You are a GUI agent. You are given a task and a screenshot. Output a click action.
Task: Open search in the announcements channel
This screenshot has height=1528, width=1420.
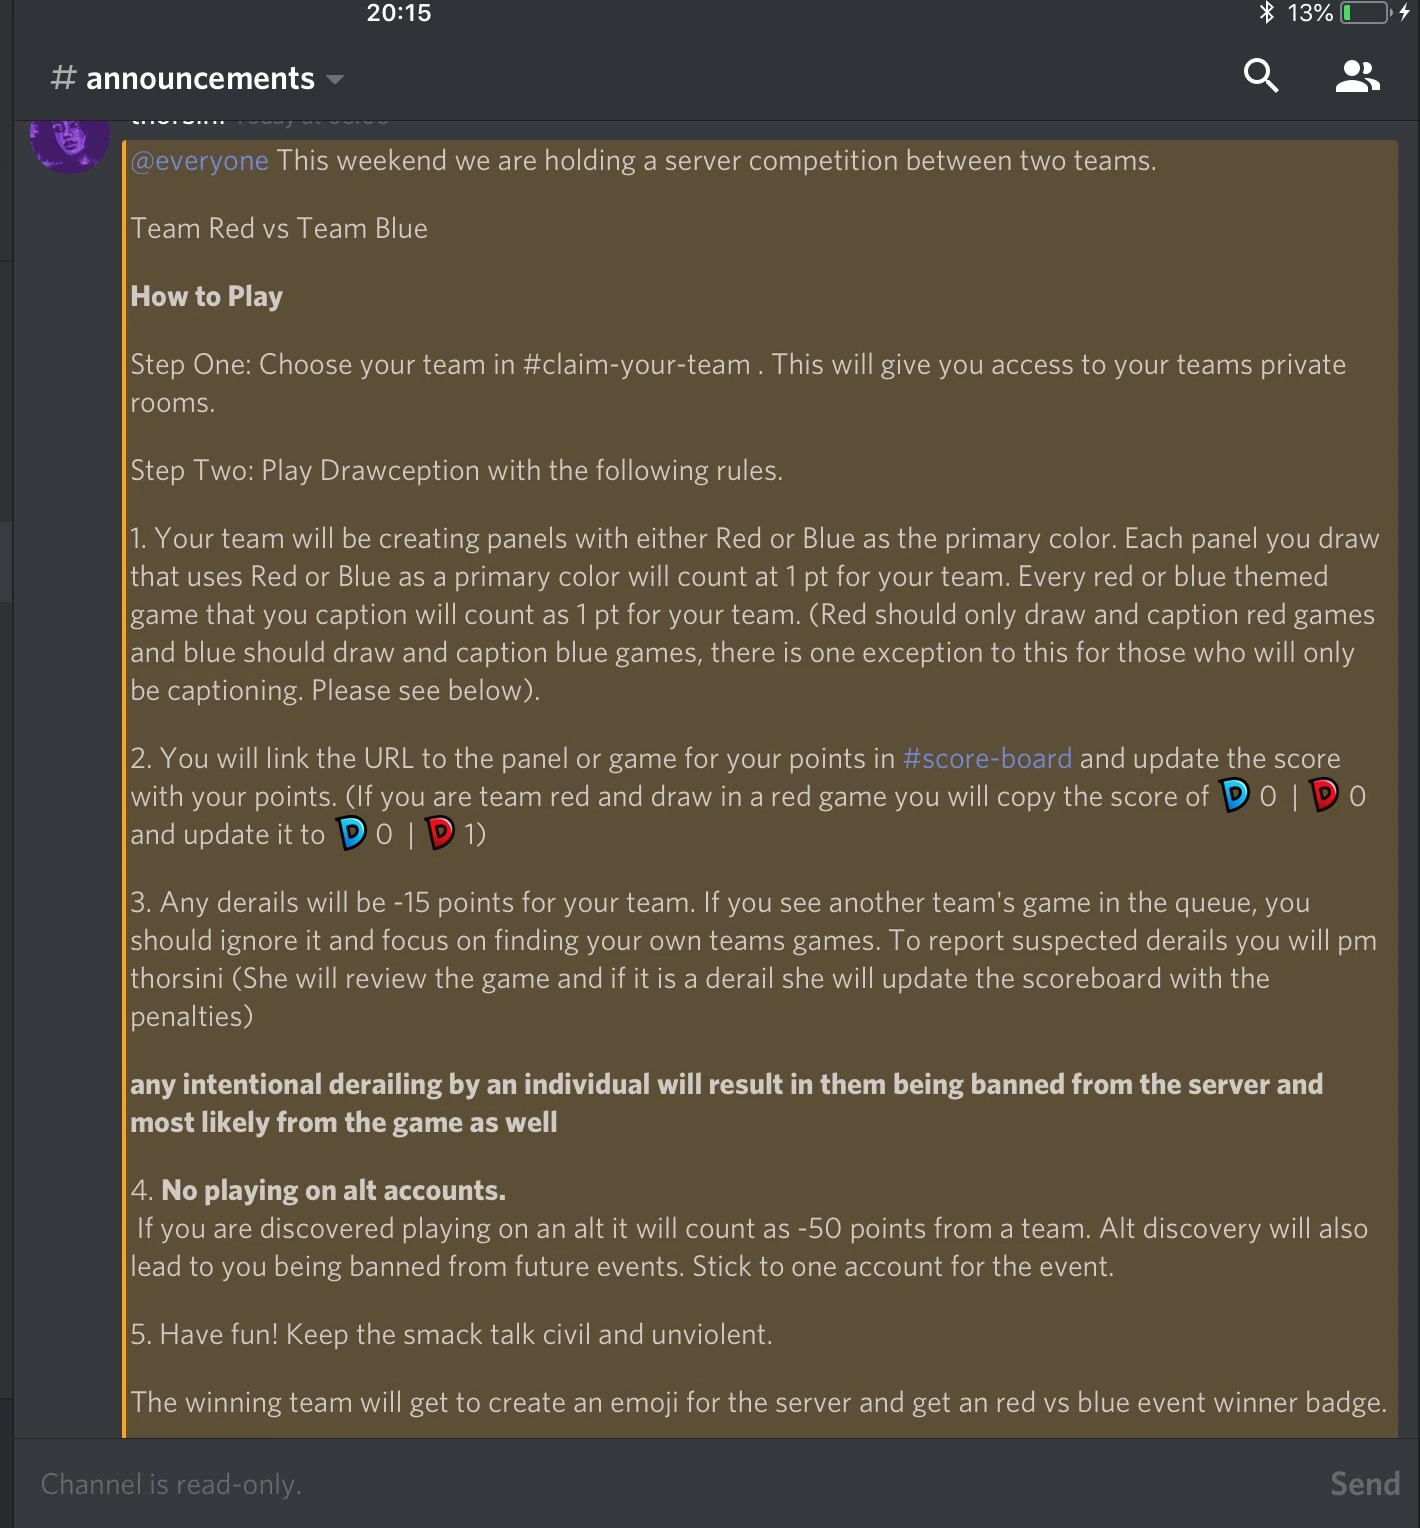pyautogui.click(x=1260, y=76)
